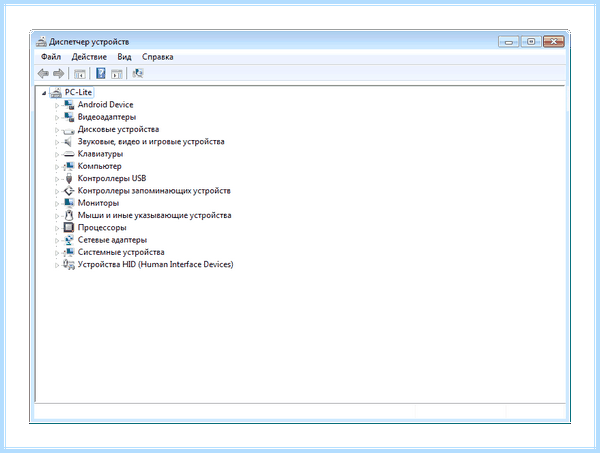This screenshot has width=600, height=453.
Task: Click the Сетевые адаптеры network icon
Action: (69, 240)
